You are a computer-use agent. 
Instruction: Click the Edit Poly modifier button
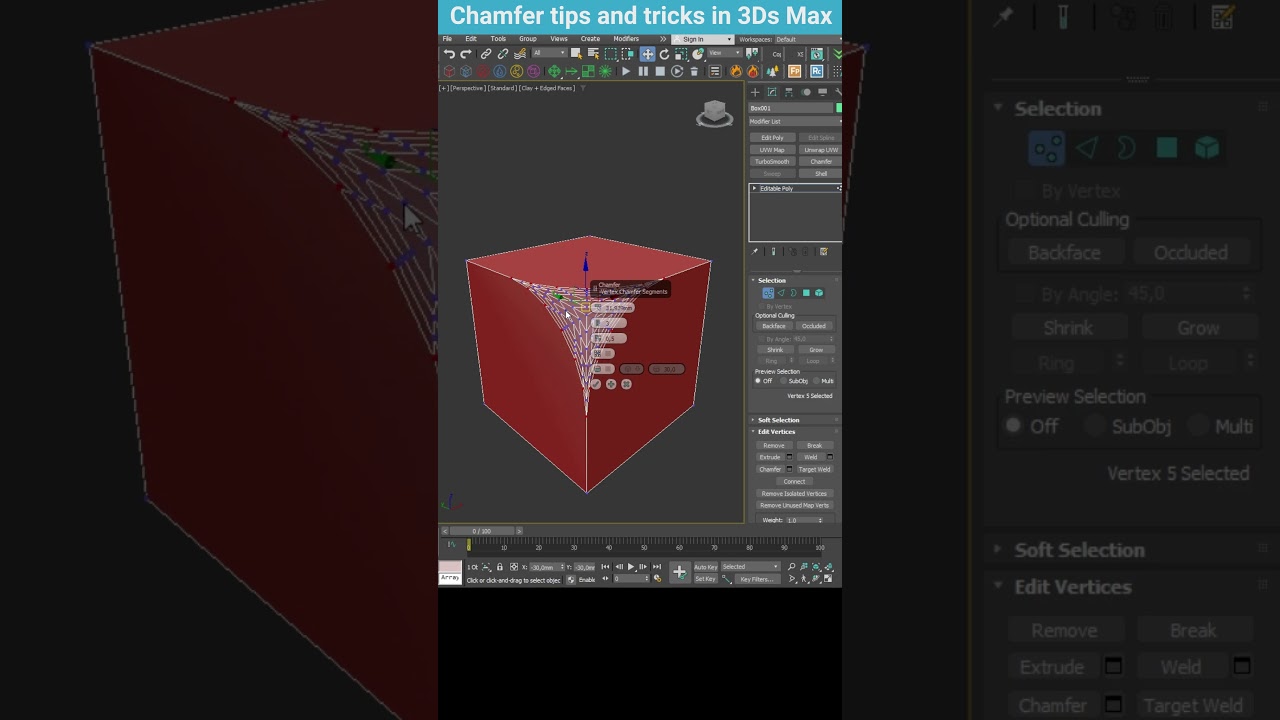tap(773, 138)
